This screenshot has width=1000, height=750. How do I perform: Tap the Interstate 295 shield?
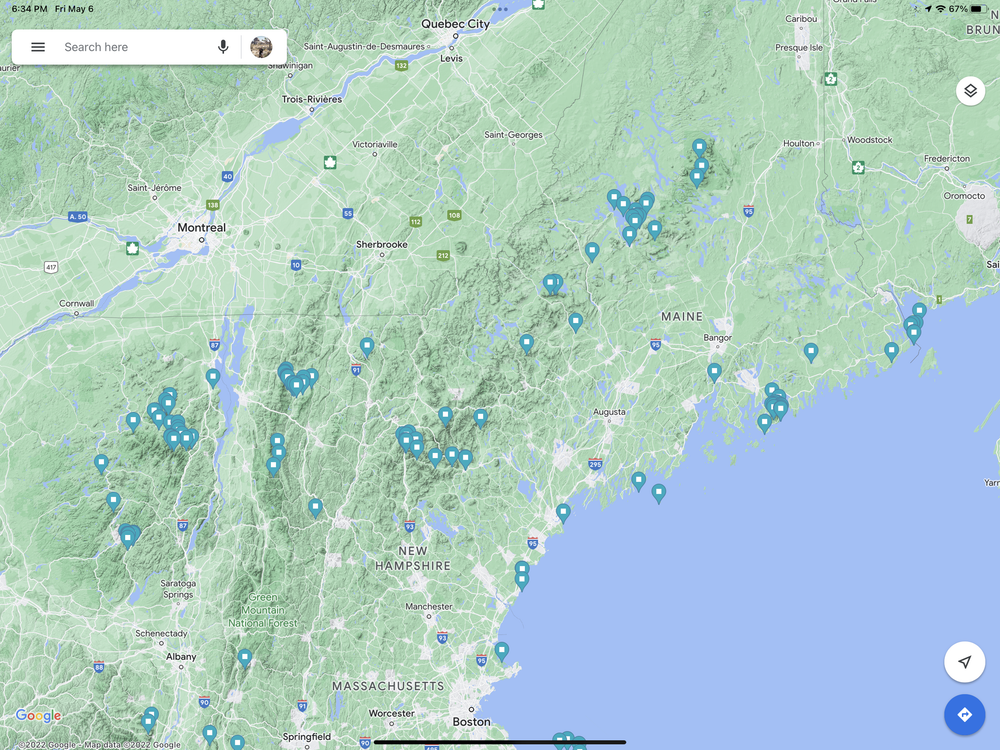click(x=595, y=464)
